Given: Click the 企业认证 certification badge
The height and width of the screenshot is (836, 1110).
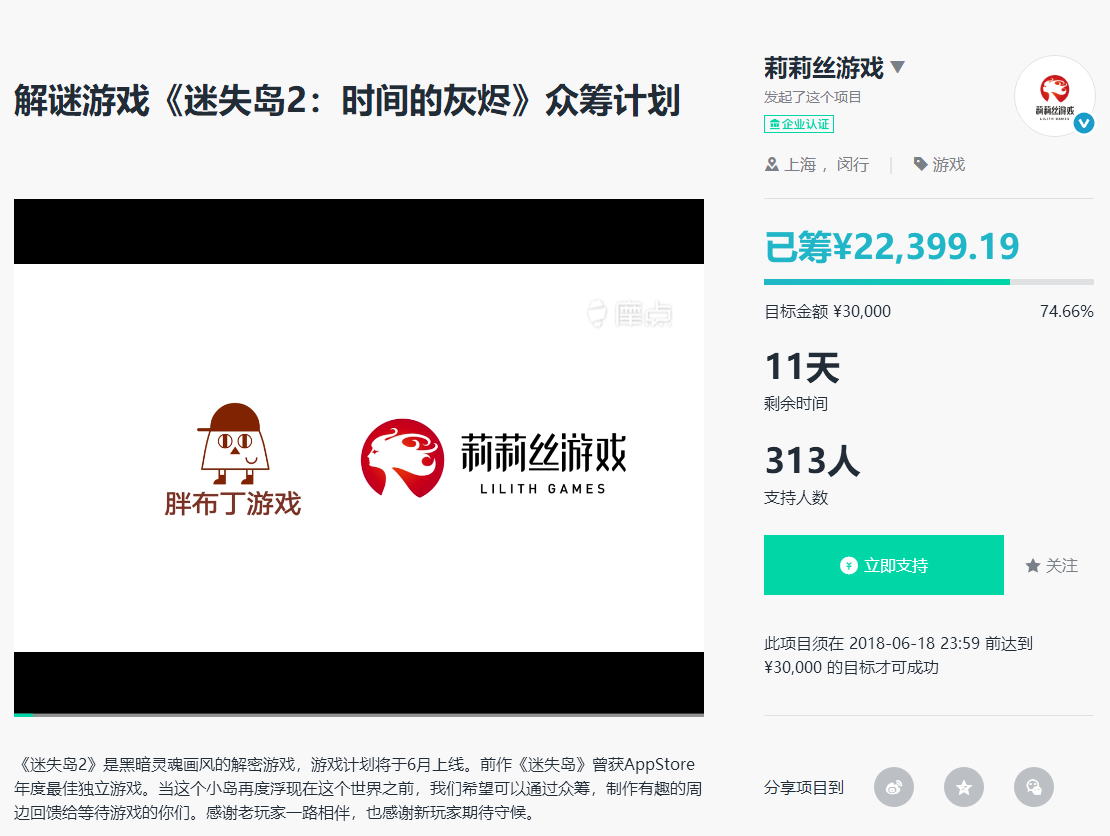Looking at the screenshot, I should [x=799, y=124].
